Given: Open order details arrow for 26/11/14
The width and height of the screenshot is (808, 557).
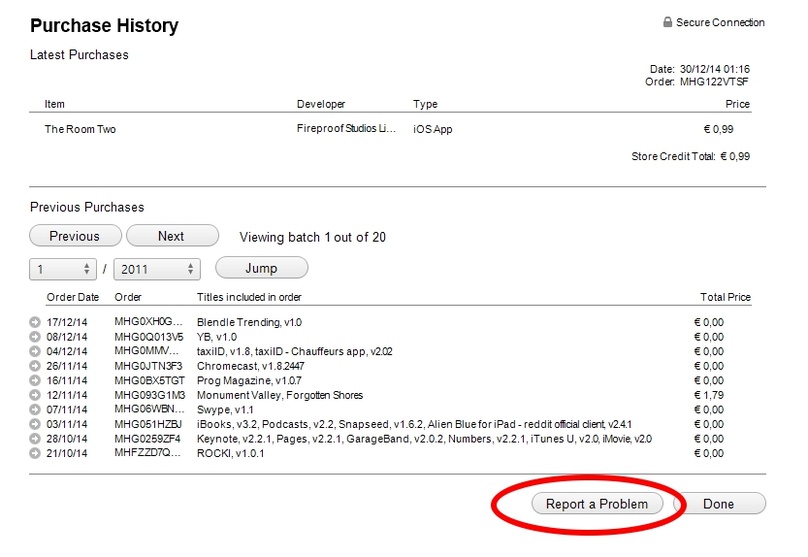Looking at the screenshot, I should pos(35,366).
